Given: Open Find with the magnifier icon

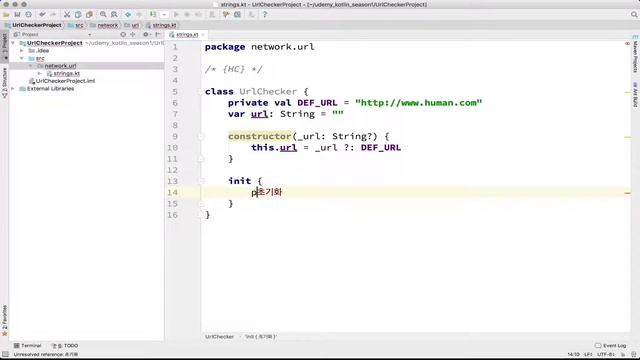Looking at the screenshot, I should click(103, 15).
